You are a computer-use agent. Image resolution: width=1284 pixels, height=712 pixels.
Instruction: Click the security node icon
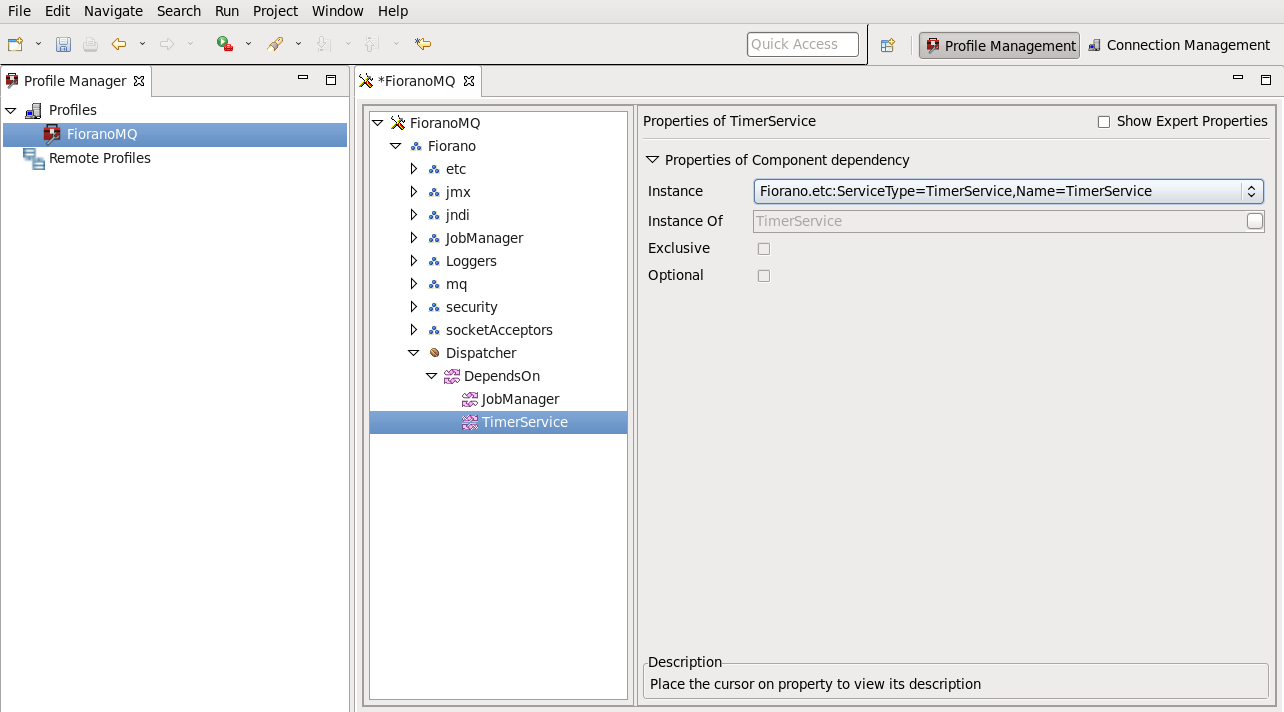click(x=434, y=307)
